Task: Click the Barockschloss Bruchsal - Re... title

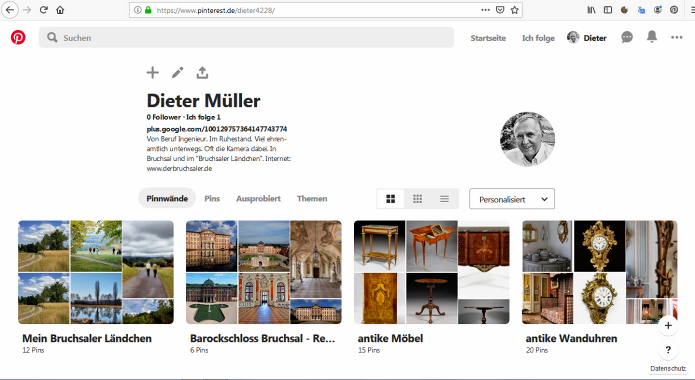Action: [262, 338]
